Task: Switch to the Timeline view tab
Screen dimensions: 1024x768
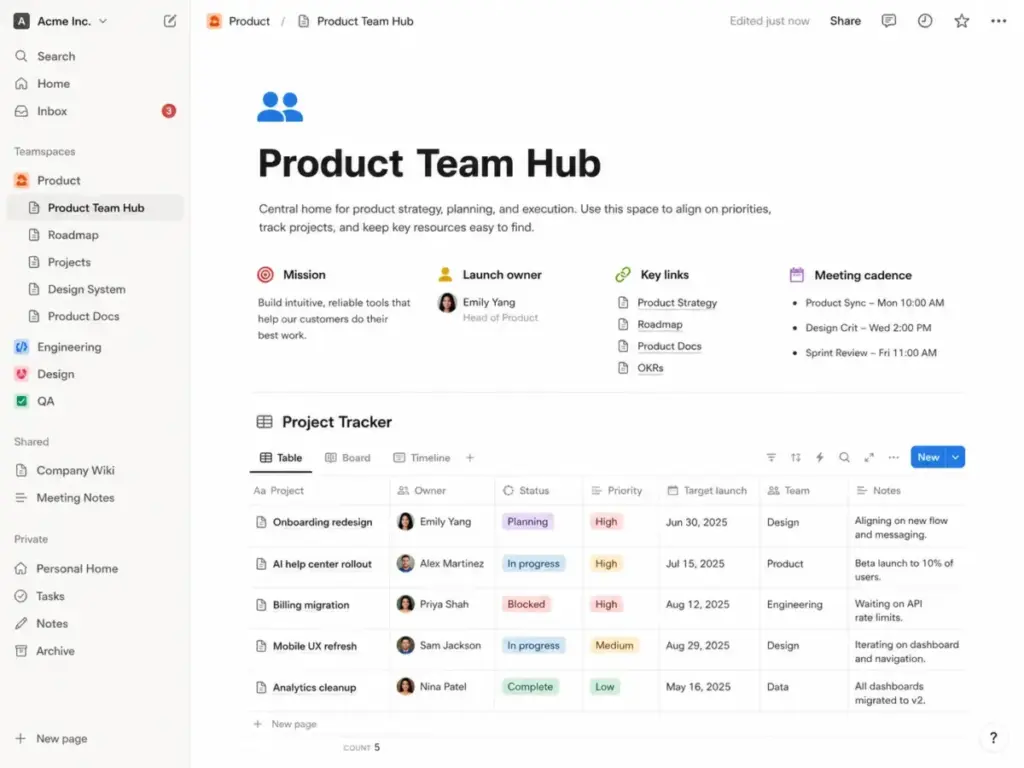Action: pos(422,458)
